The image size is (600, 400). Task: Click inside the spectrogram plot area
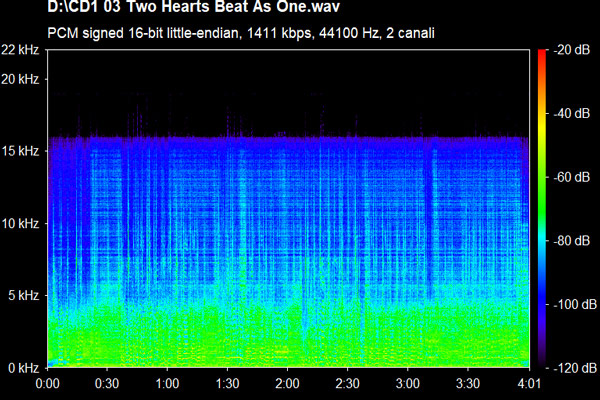click(x=288, y=209)
